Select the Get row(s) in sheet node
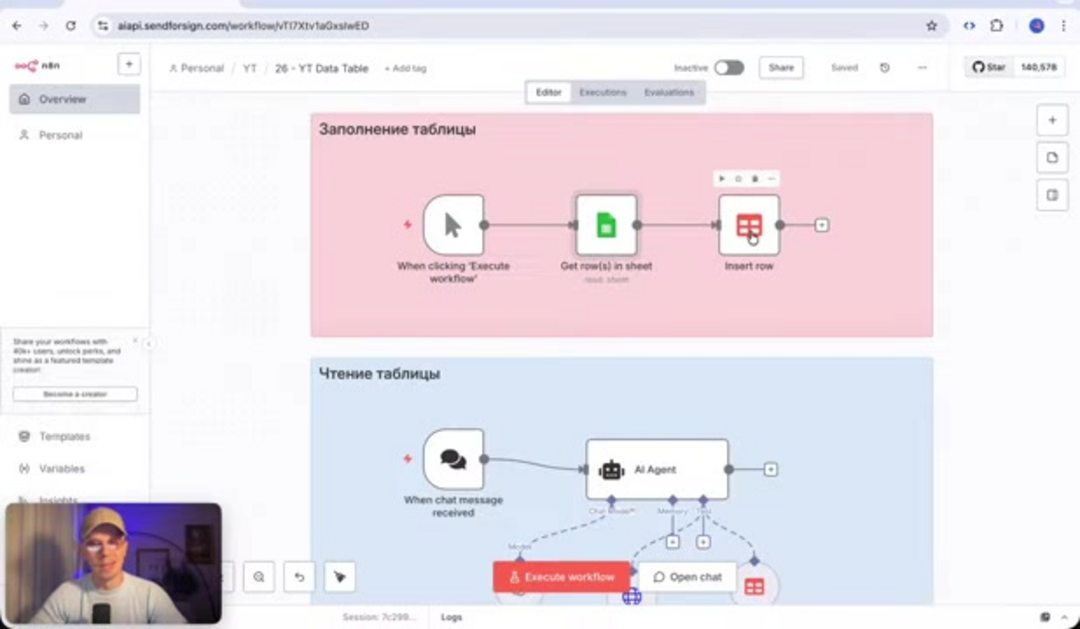This screenshot has height=629, width=1080. [606, 225]
